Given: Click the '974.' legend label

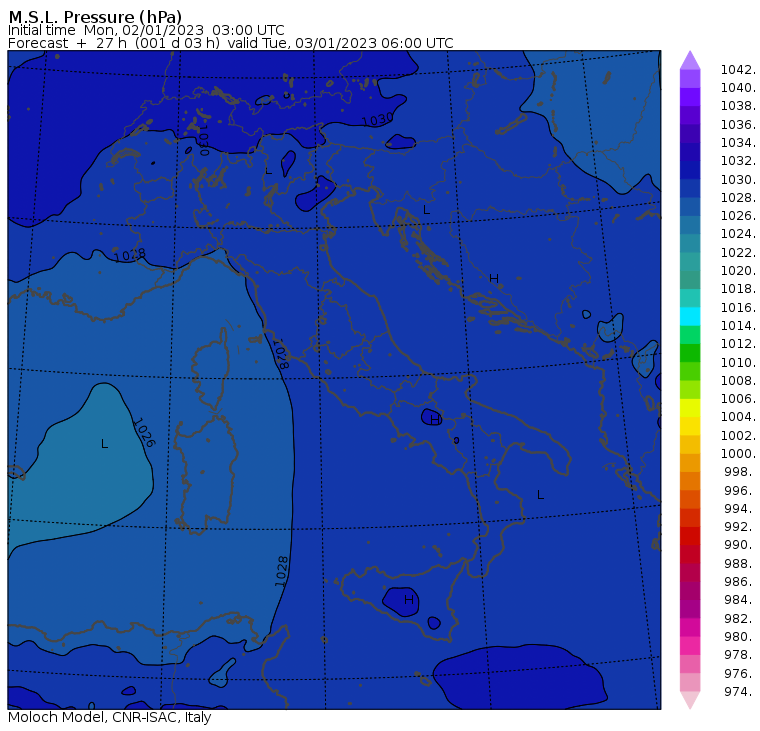Looking at the screenshot, I should (740, 692).
